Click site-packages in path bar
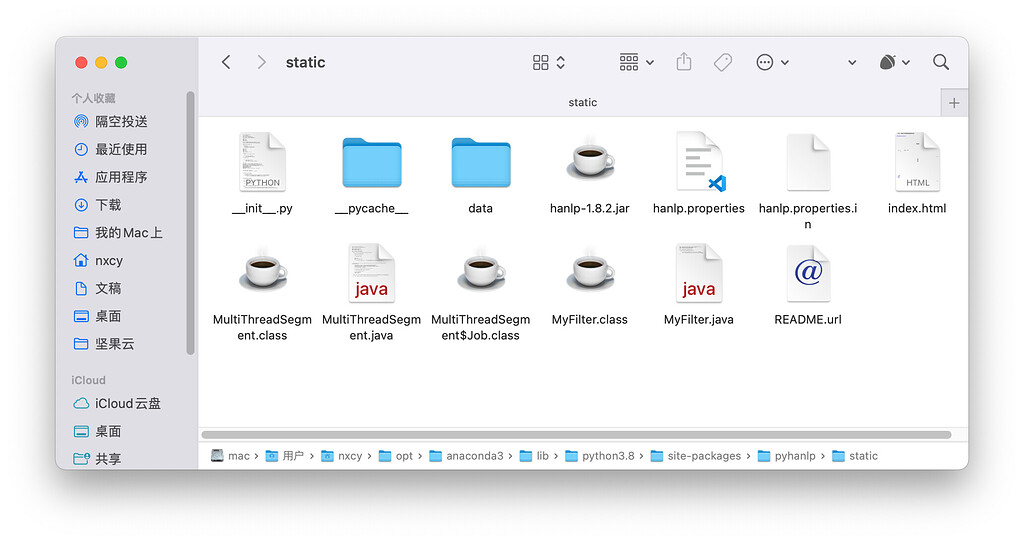Viewport: 1024px width, 543px height. pyautogui.click(x=696, y=456)
